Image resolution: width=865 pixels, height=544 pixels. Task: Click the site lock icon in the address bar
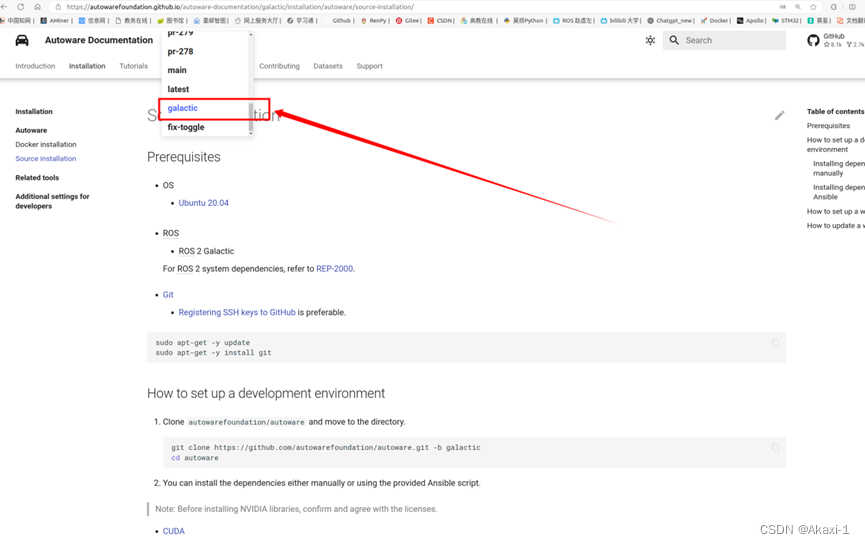tap(58, 7)
